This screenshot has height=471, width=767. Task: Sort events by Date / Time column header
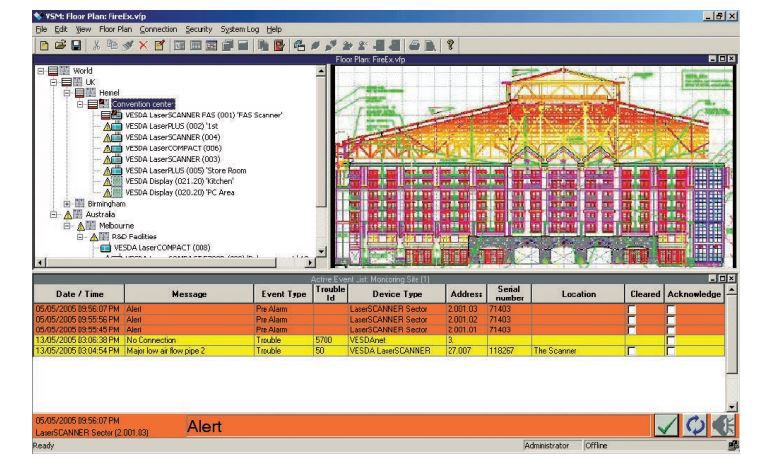(x=79, y=294)
